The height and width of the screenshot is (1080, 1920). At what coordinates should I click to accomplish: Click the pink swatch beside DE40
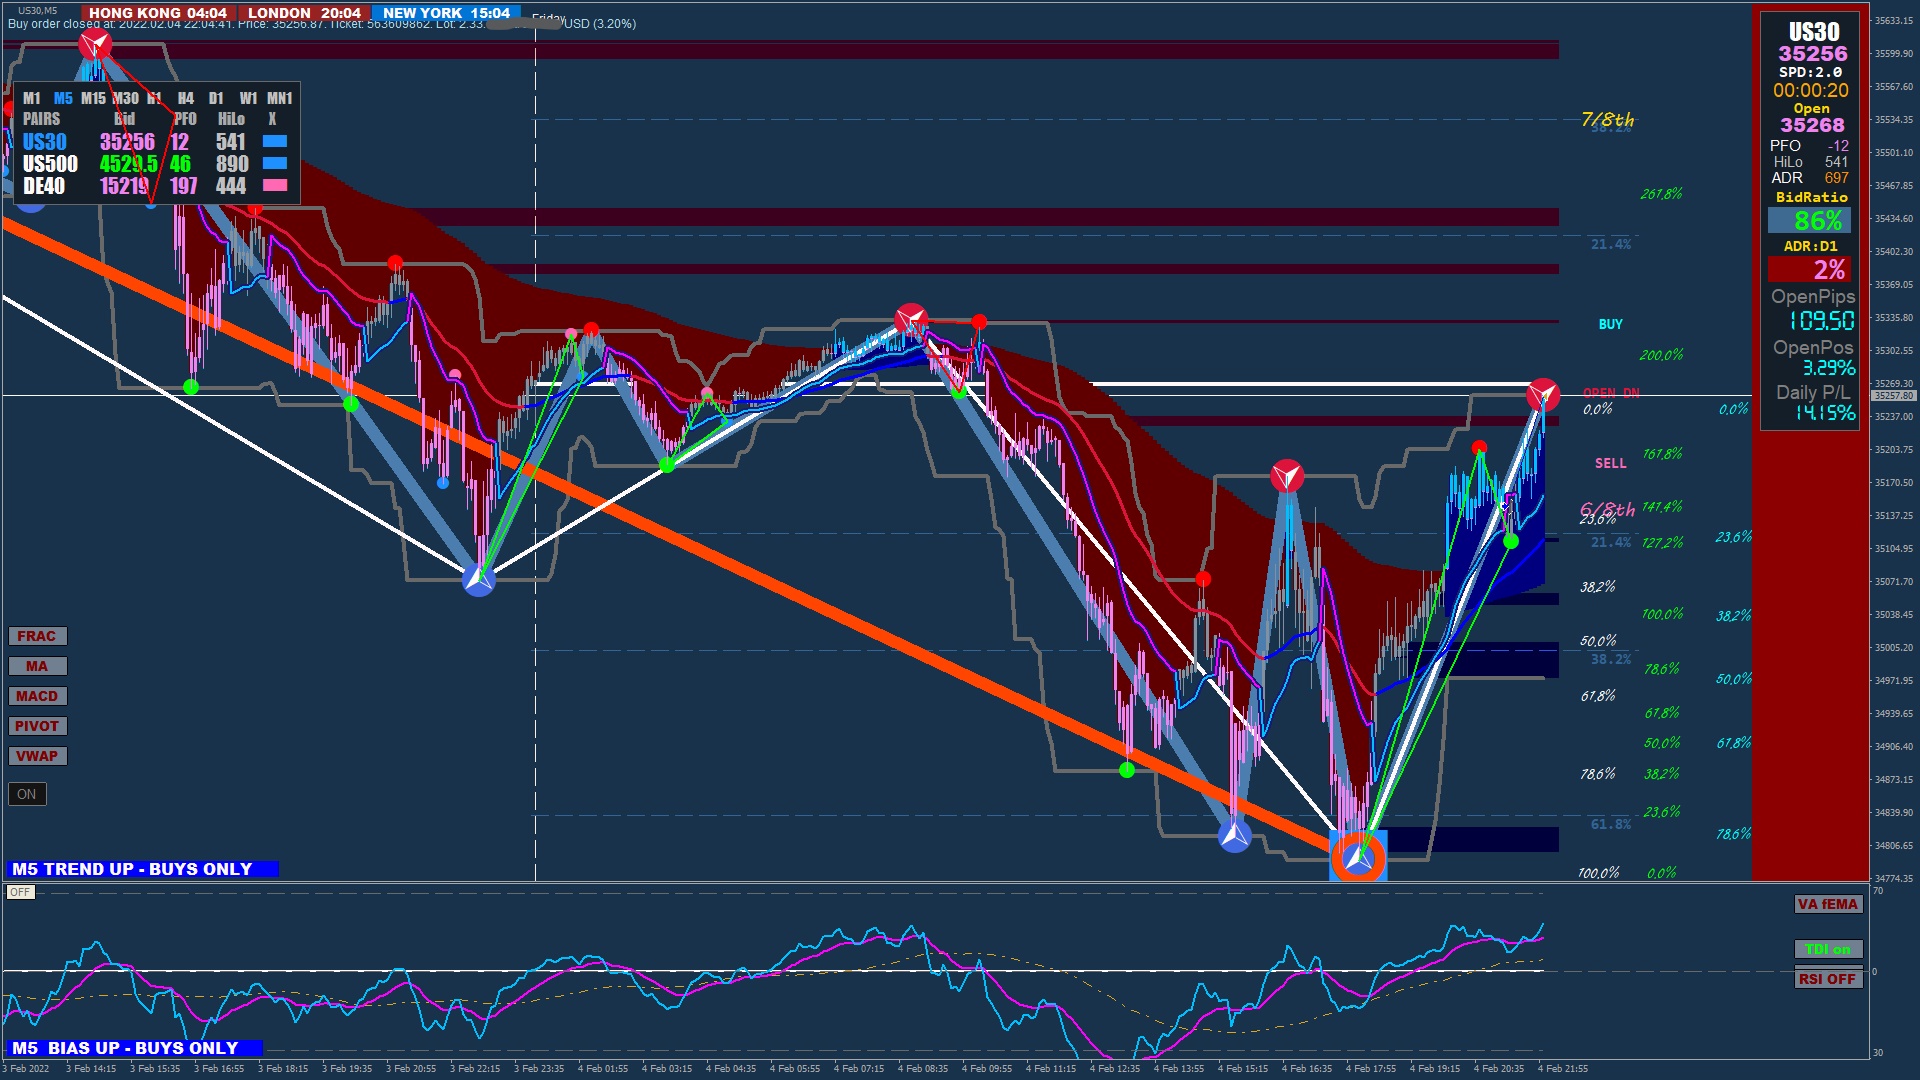pos(274,186)
